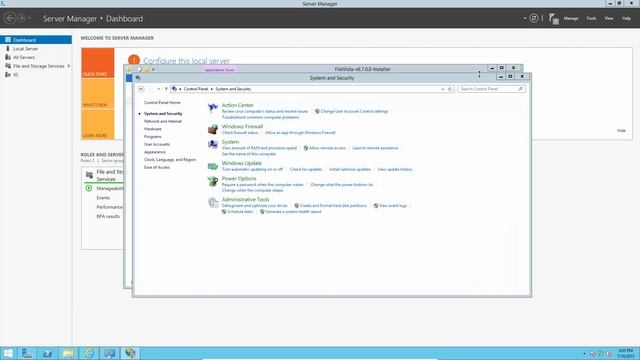The width and height of the screenshot is (640, 360).
Task: Select the Application Tools ribbon tab
Action: click(219, 70)
